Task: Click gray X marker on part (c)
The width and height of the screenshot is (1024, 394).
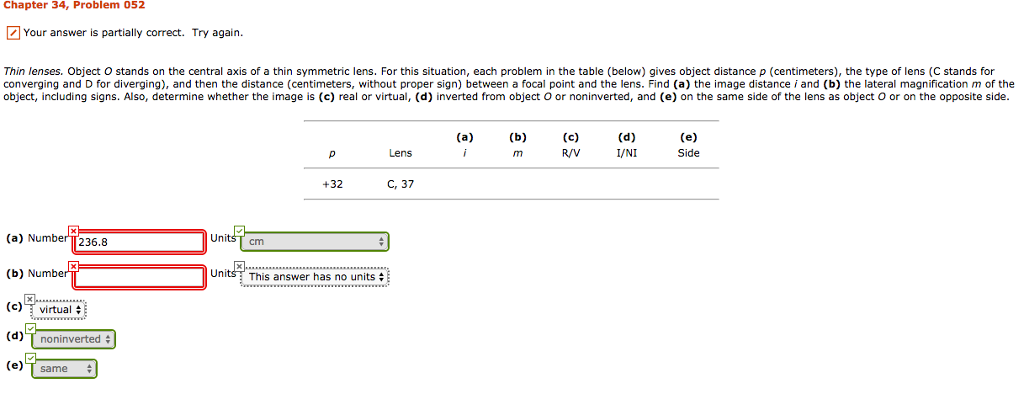Action: coord(29,299)
